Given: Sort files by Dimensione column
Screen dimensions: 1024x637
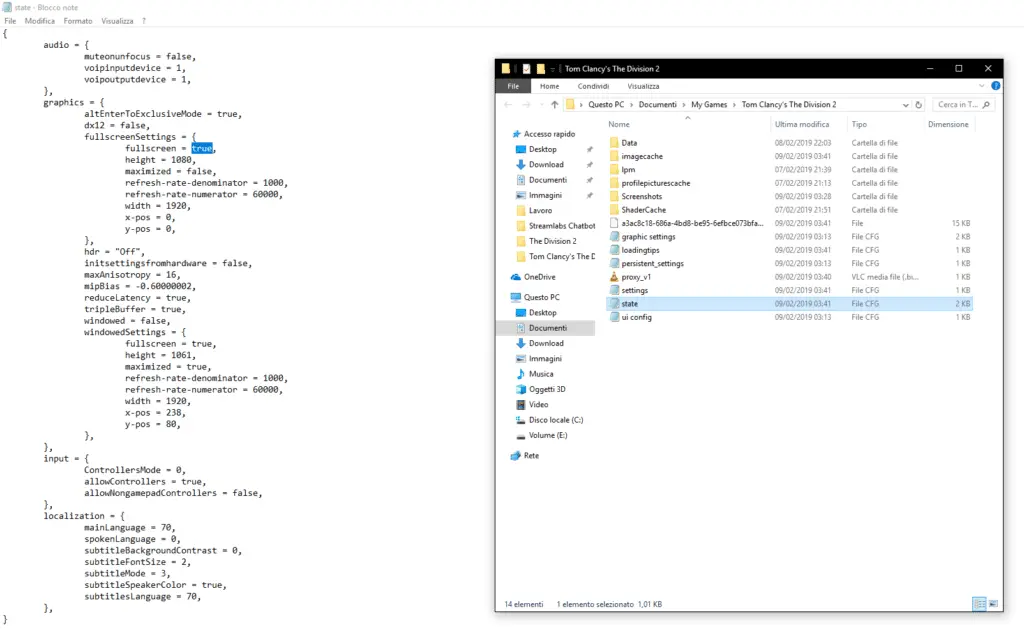Looking at the screenshot, I should [948, 124].
